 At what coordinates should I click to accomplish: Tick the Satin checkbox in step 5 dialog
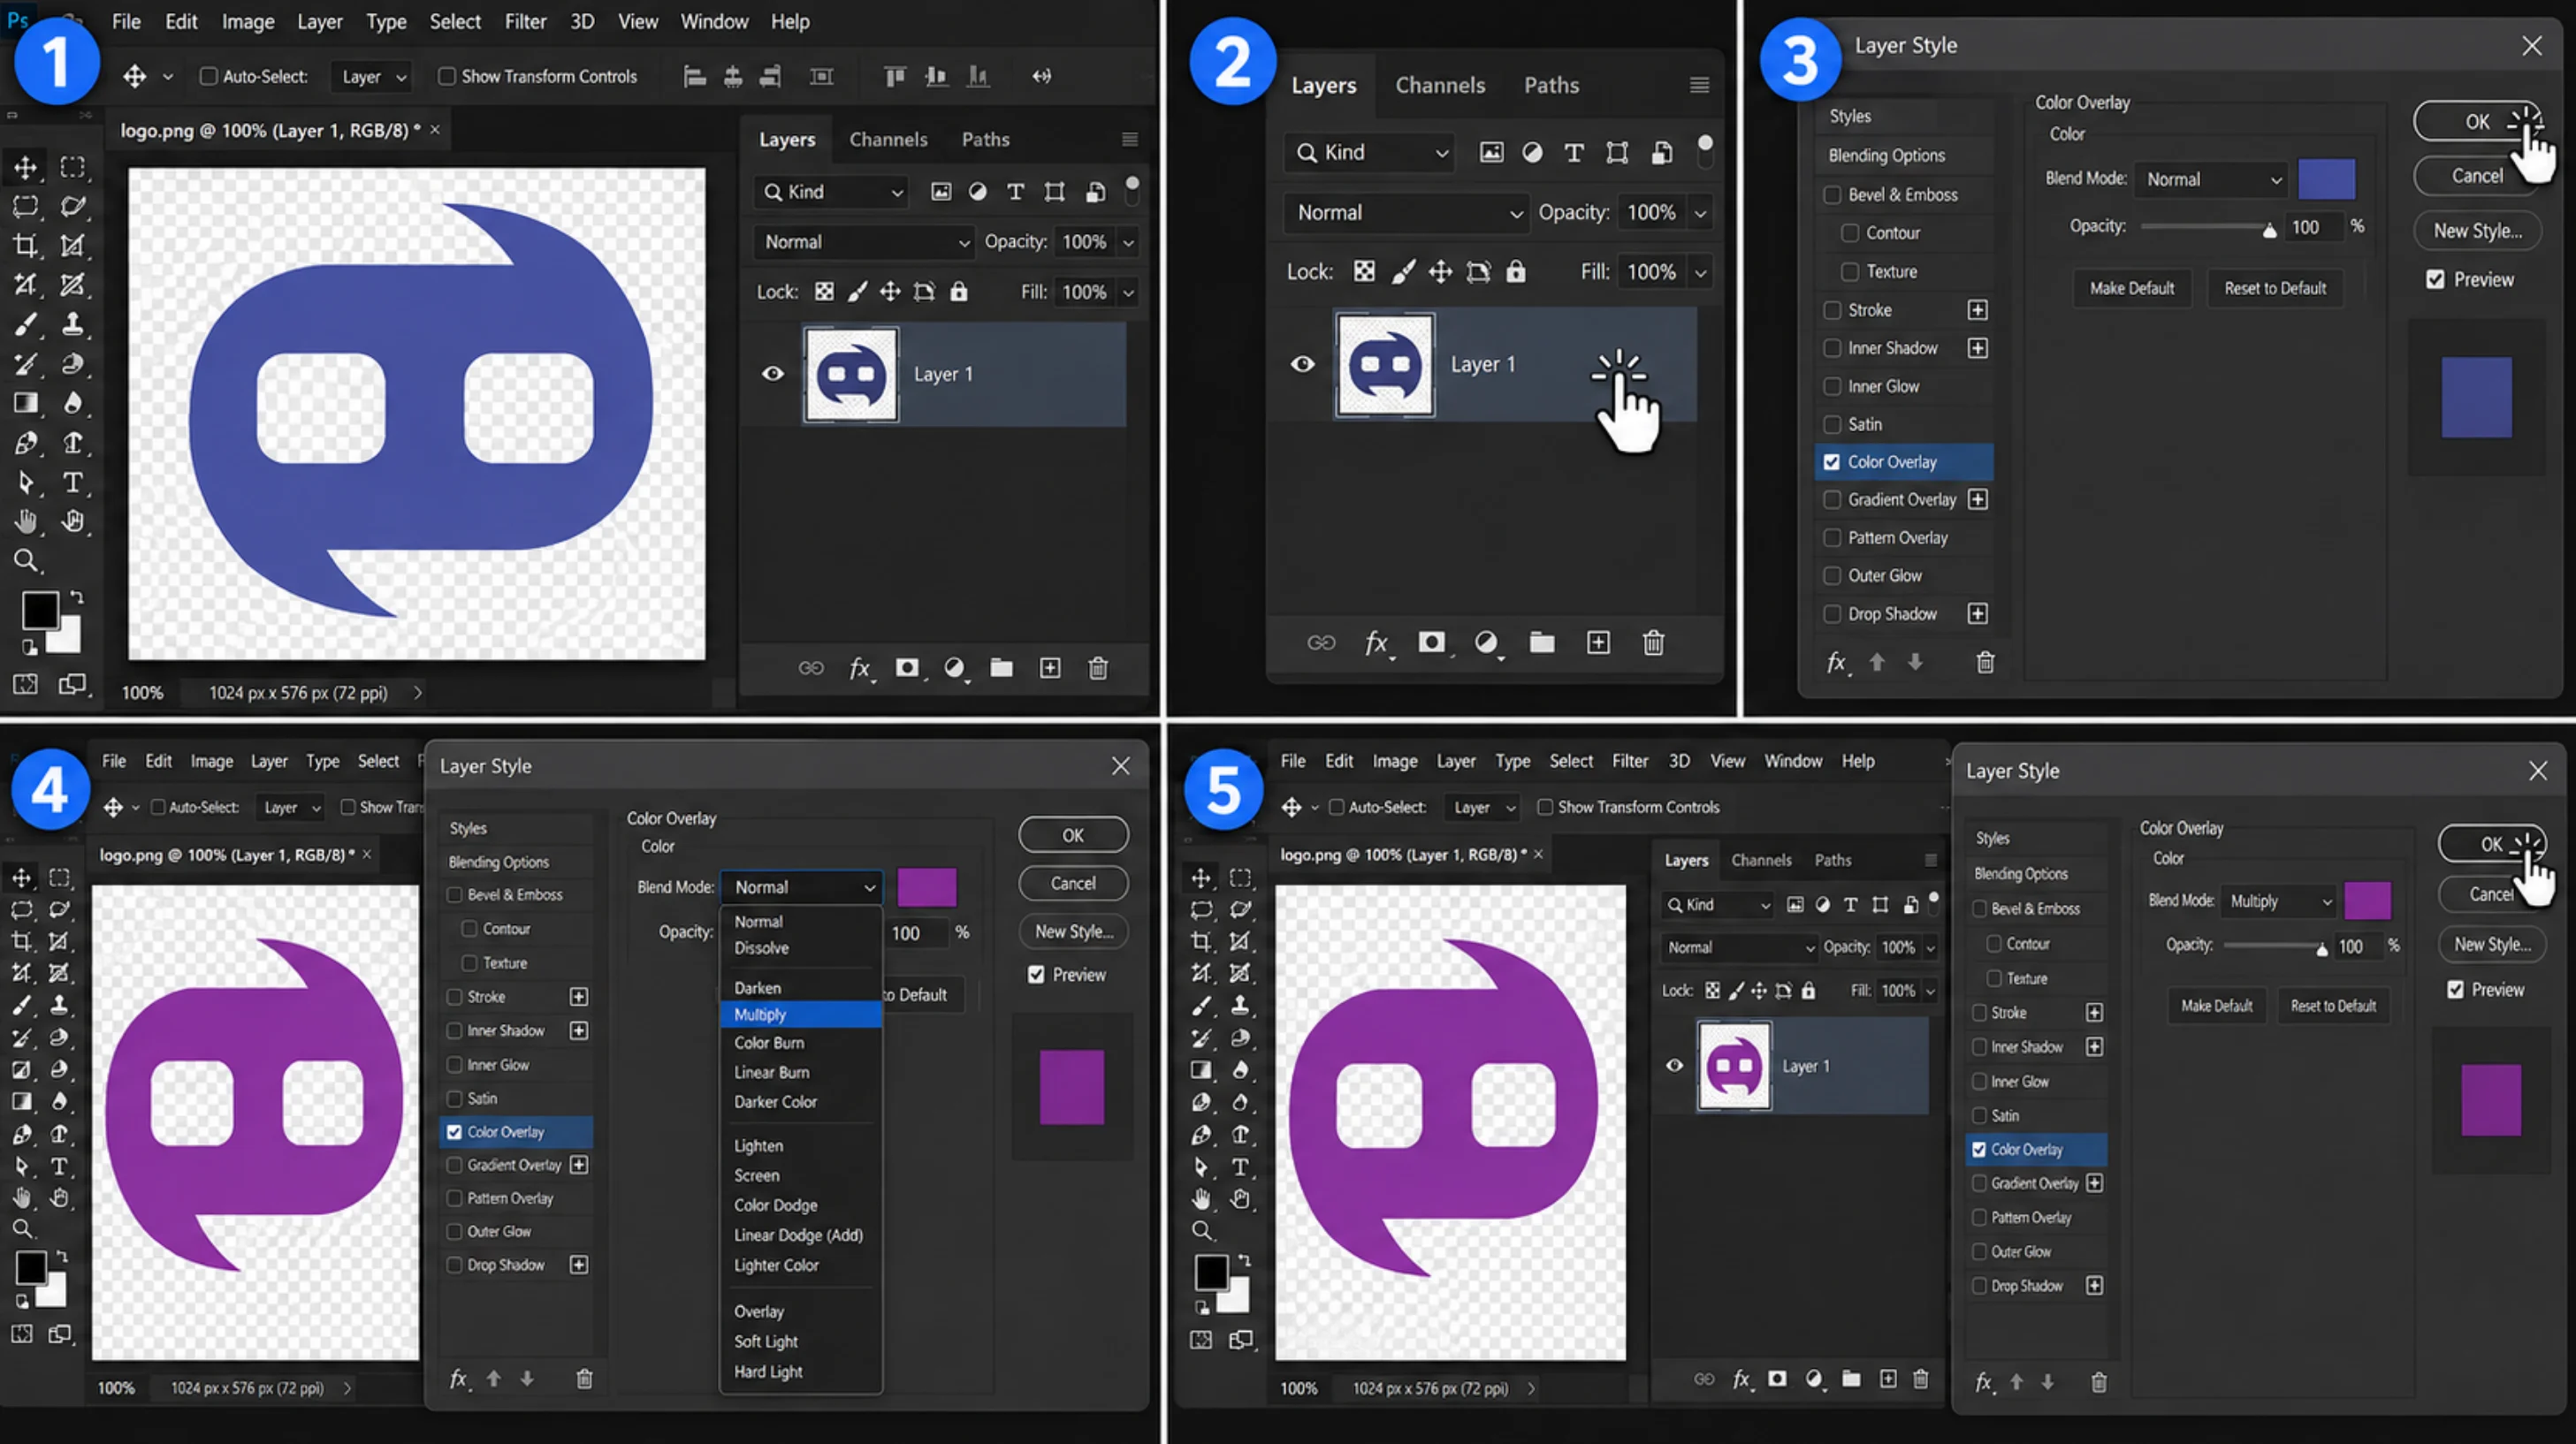1979,1115
